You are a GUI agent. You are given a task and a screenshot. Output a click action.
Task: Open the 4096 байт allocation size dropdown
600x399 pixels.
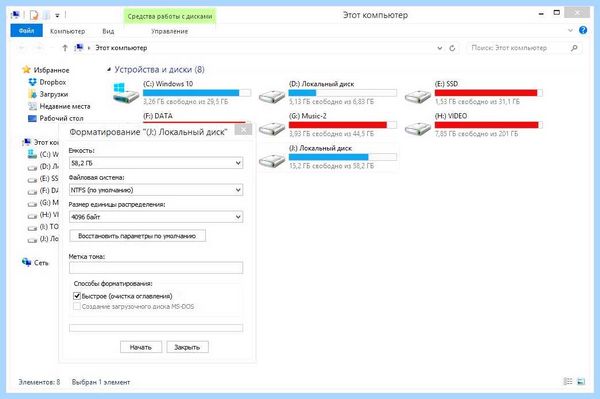coord(156,217)
